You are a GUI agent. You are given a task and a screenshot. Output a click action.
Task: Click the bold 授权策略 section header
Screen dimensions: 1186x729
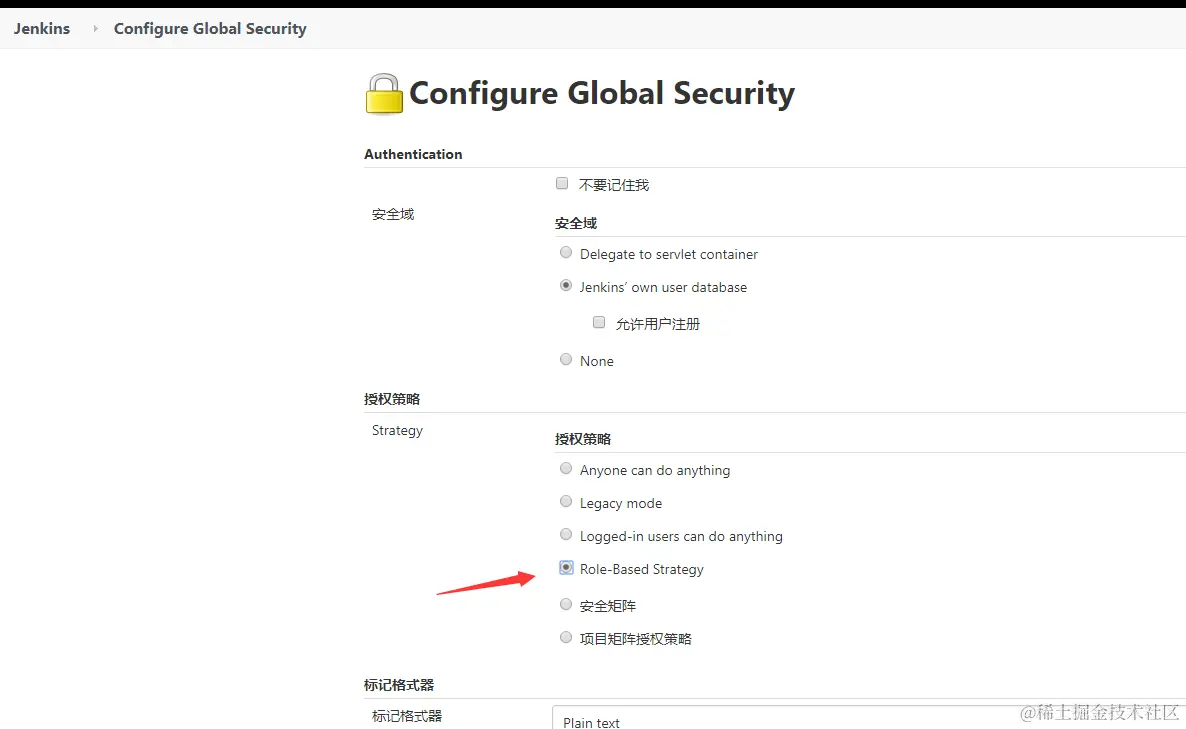coord(392,399)
